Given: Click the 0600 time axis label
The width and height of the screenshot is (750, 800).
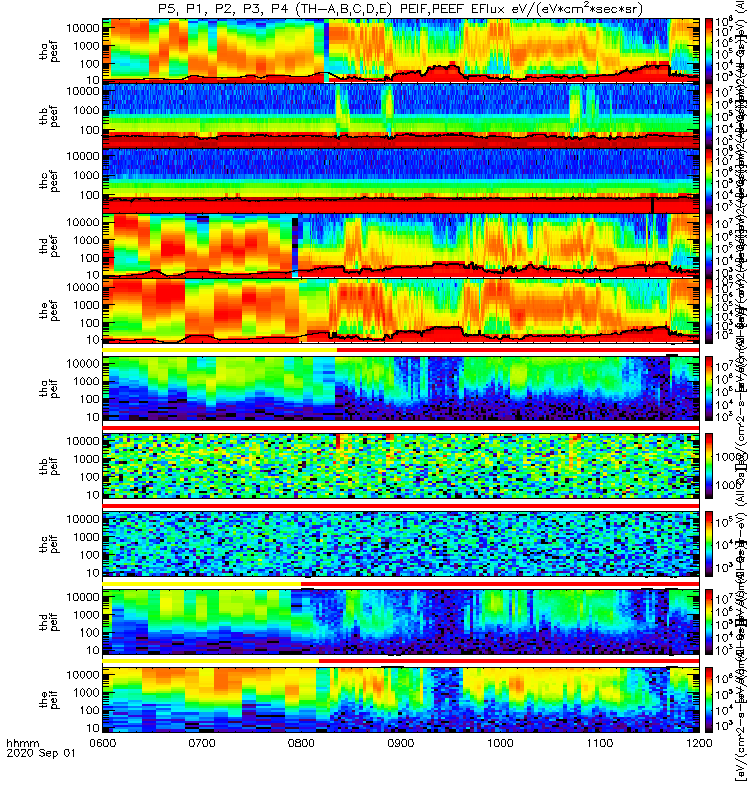Looking at the screenshot, I should (x=103, y=743).
